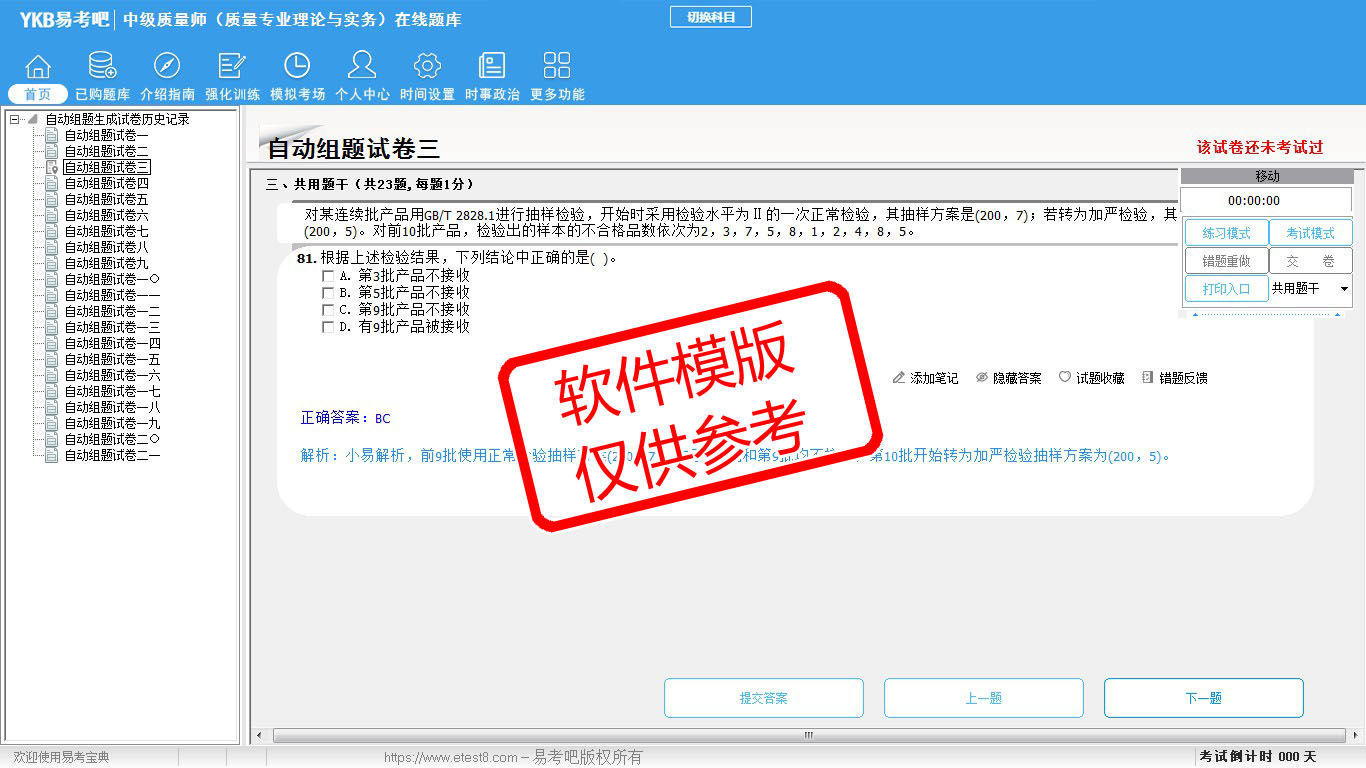The width and height of the screenshot is (1366, 768).
Task: Open 模拟考场 clock icon
Action: 297,67
